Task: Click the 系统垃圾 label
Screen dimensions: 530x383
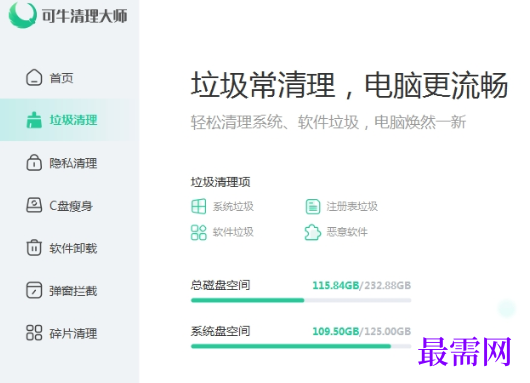Action: (x=233, y=206)
